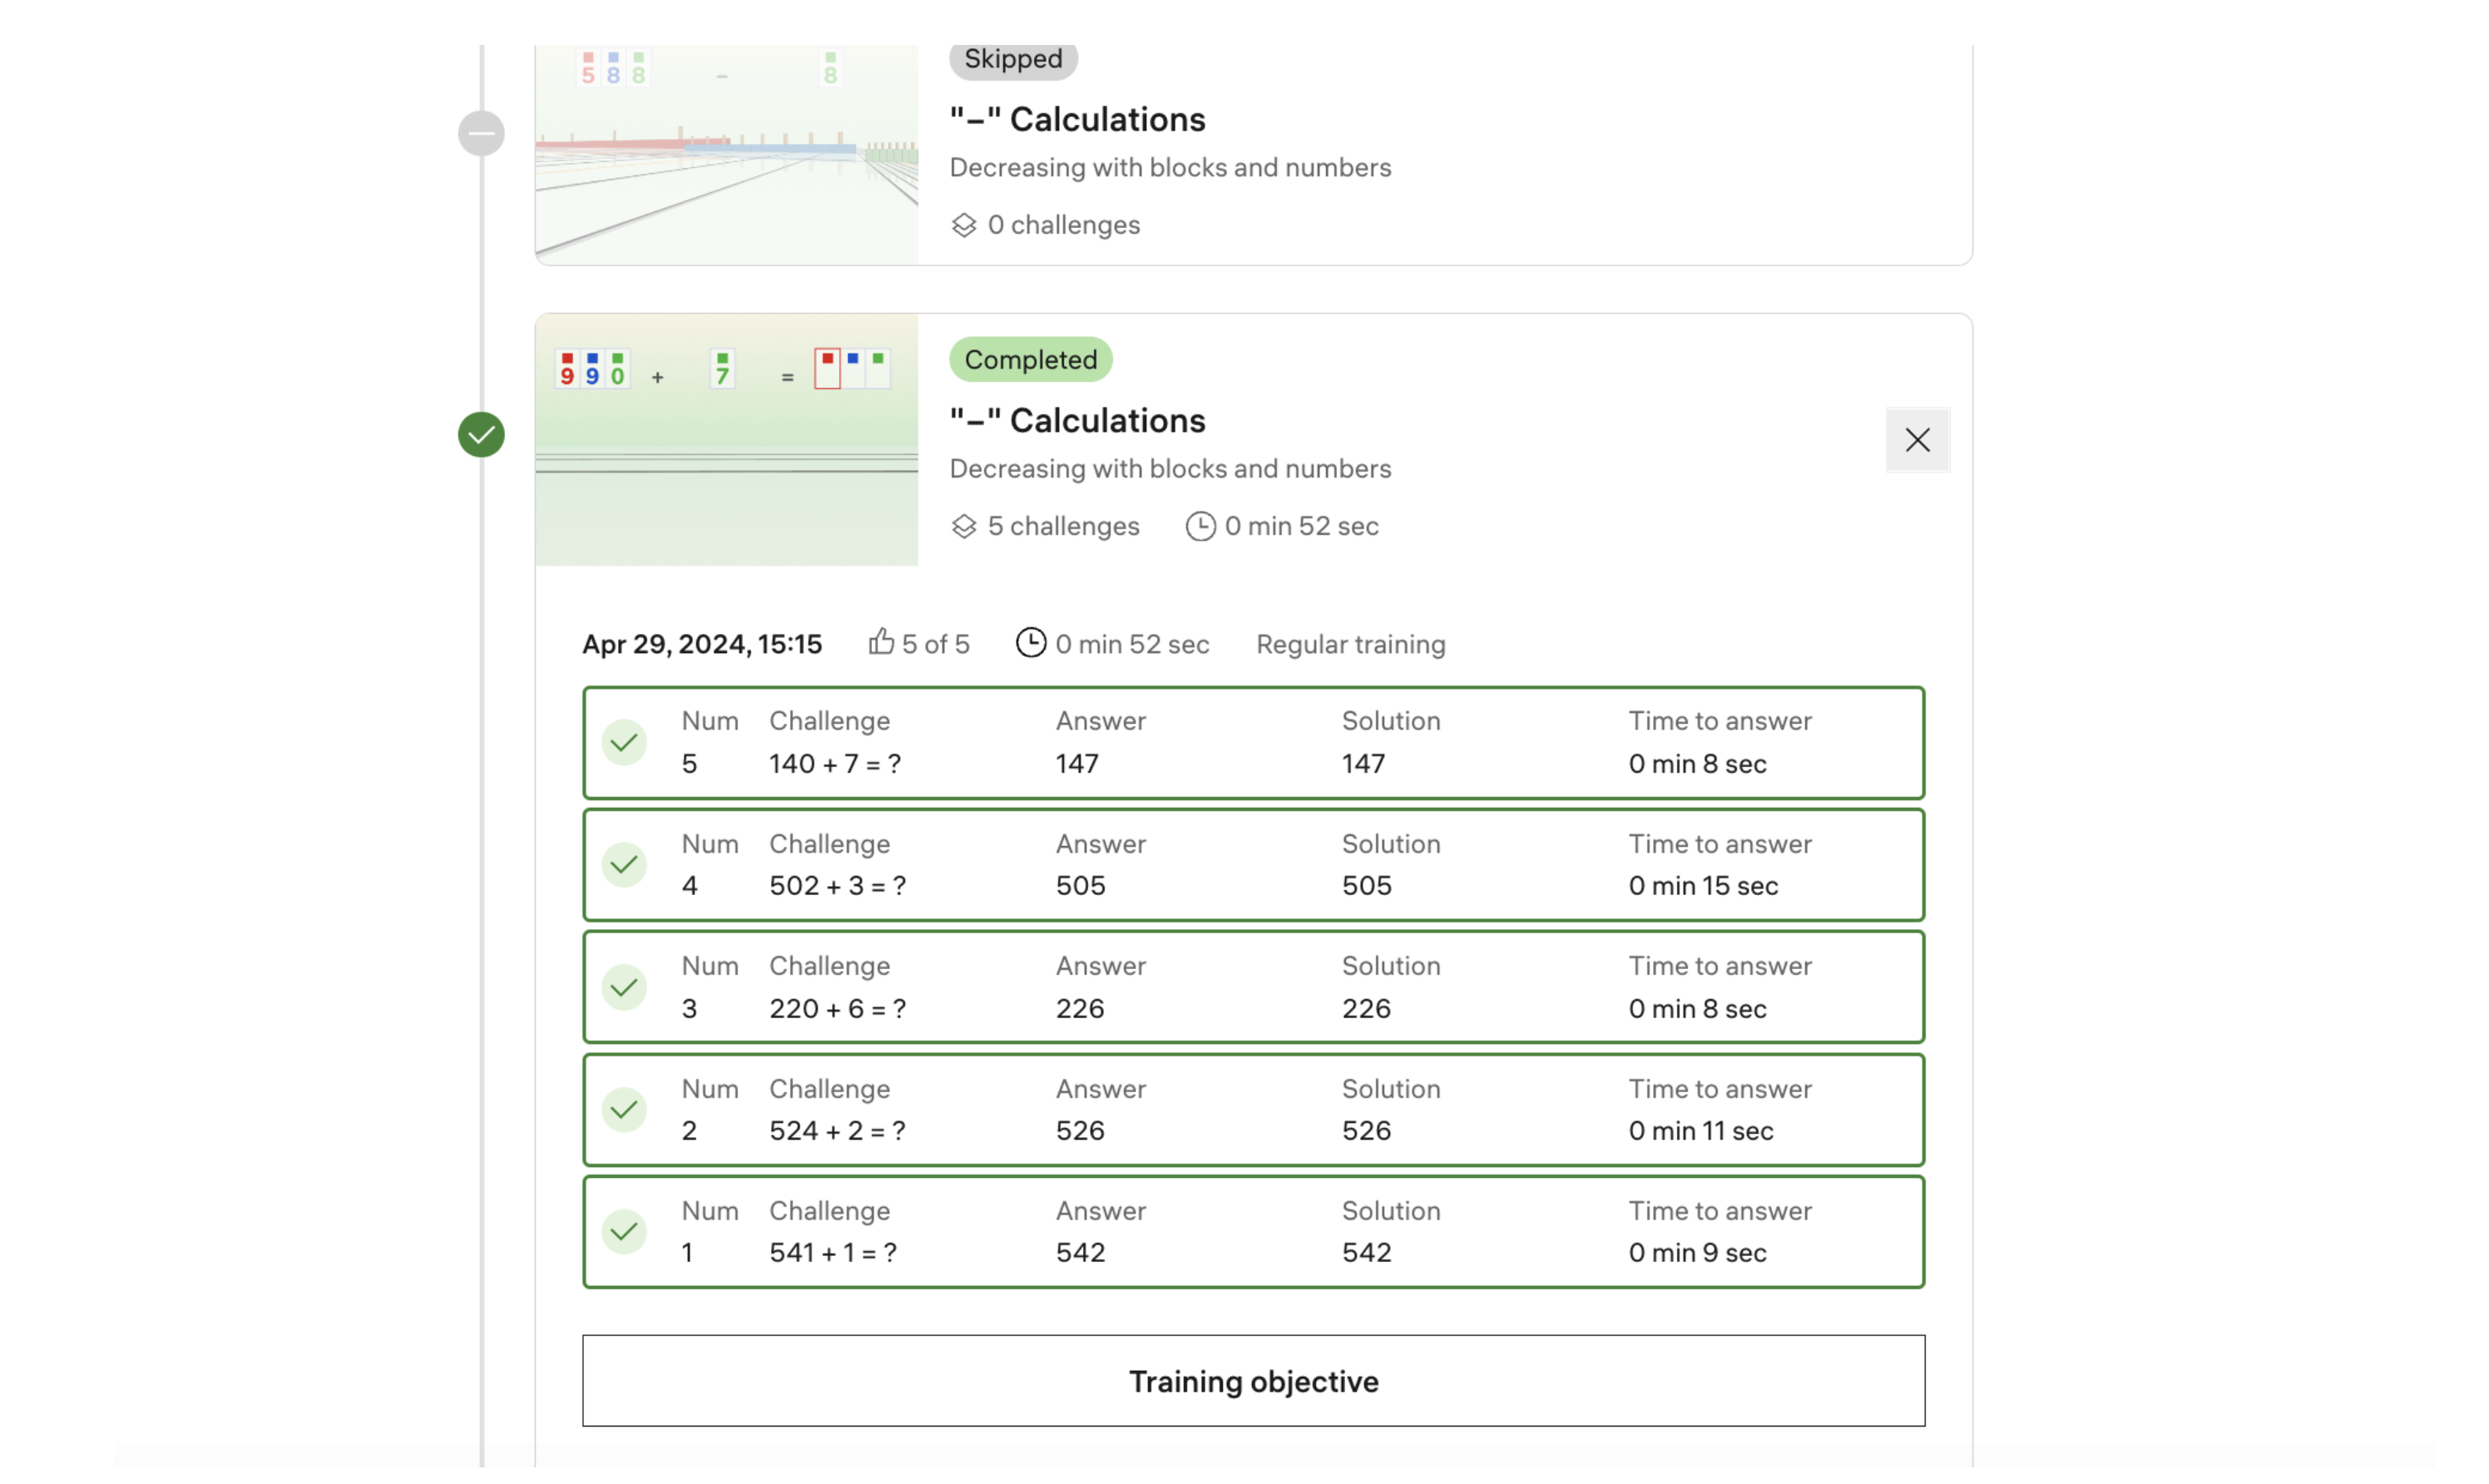Click checkmark icon for challenge 541 + 1
The height and width of the screenshot is (1484, 2489).
click(624, 1232)
